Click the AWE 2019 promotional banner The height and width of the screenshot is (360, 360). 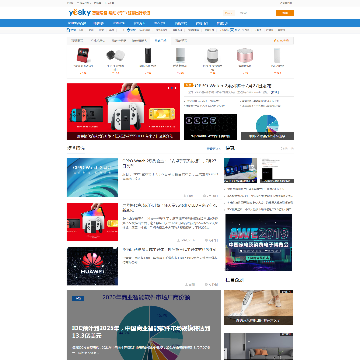point(259,242)
